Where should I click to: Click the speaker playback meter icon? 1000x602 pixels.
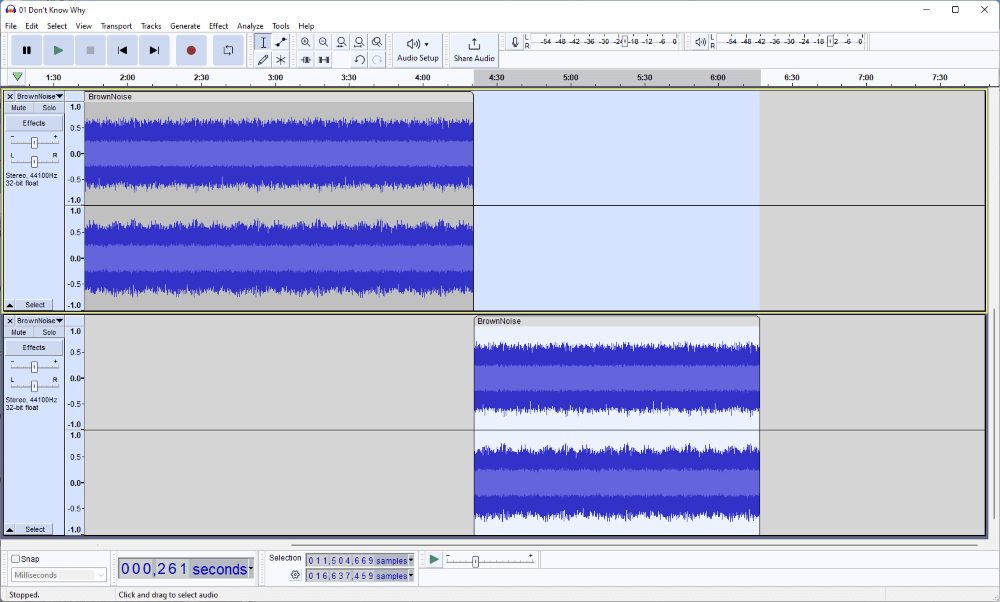(x=700, y=42)
